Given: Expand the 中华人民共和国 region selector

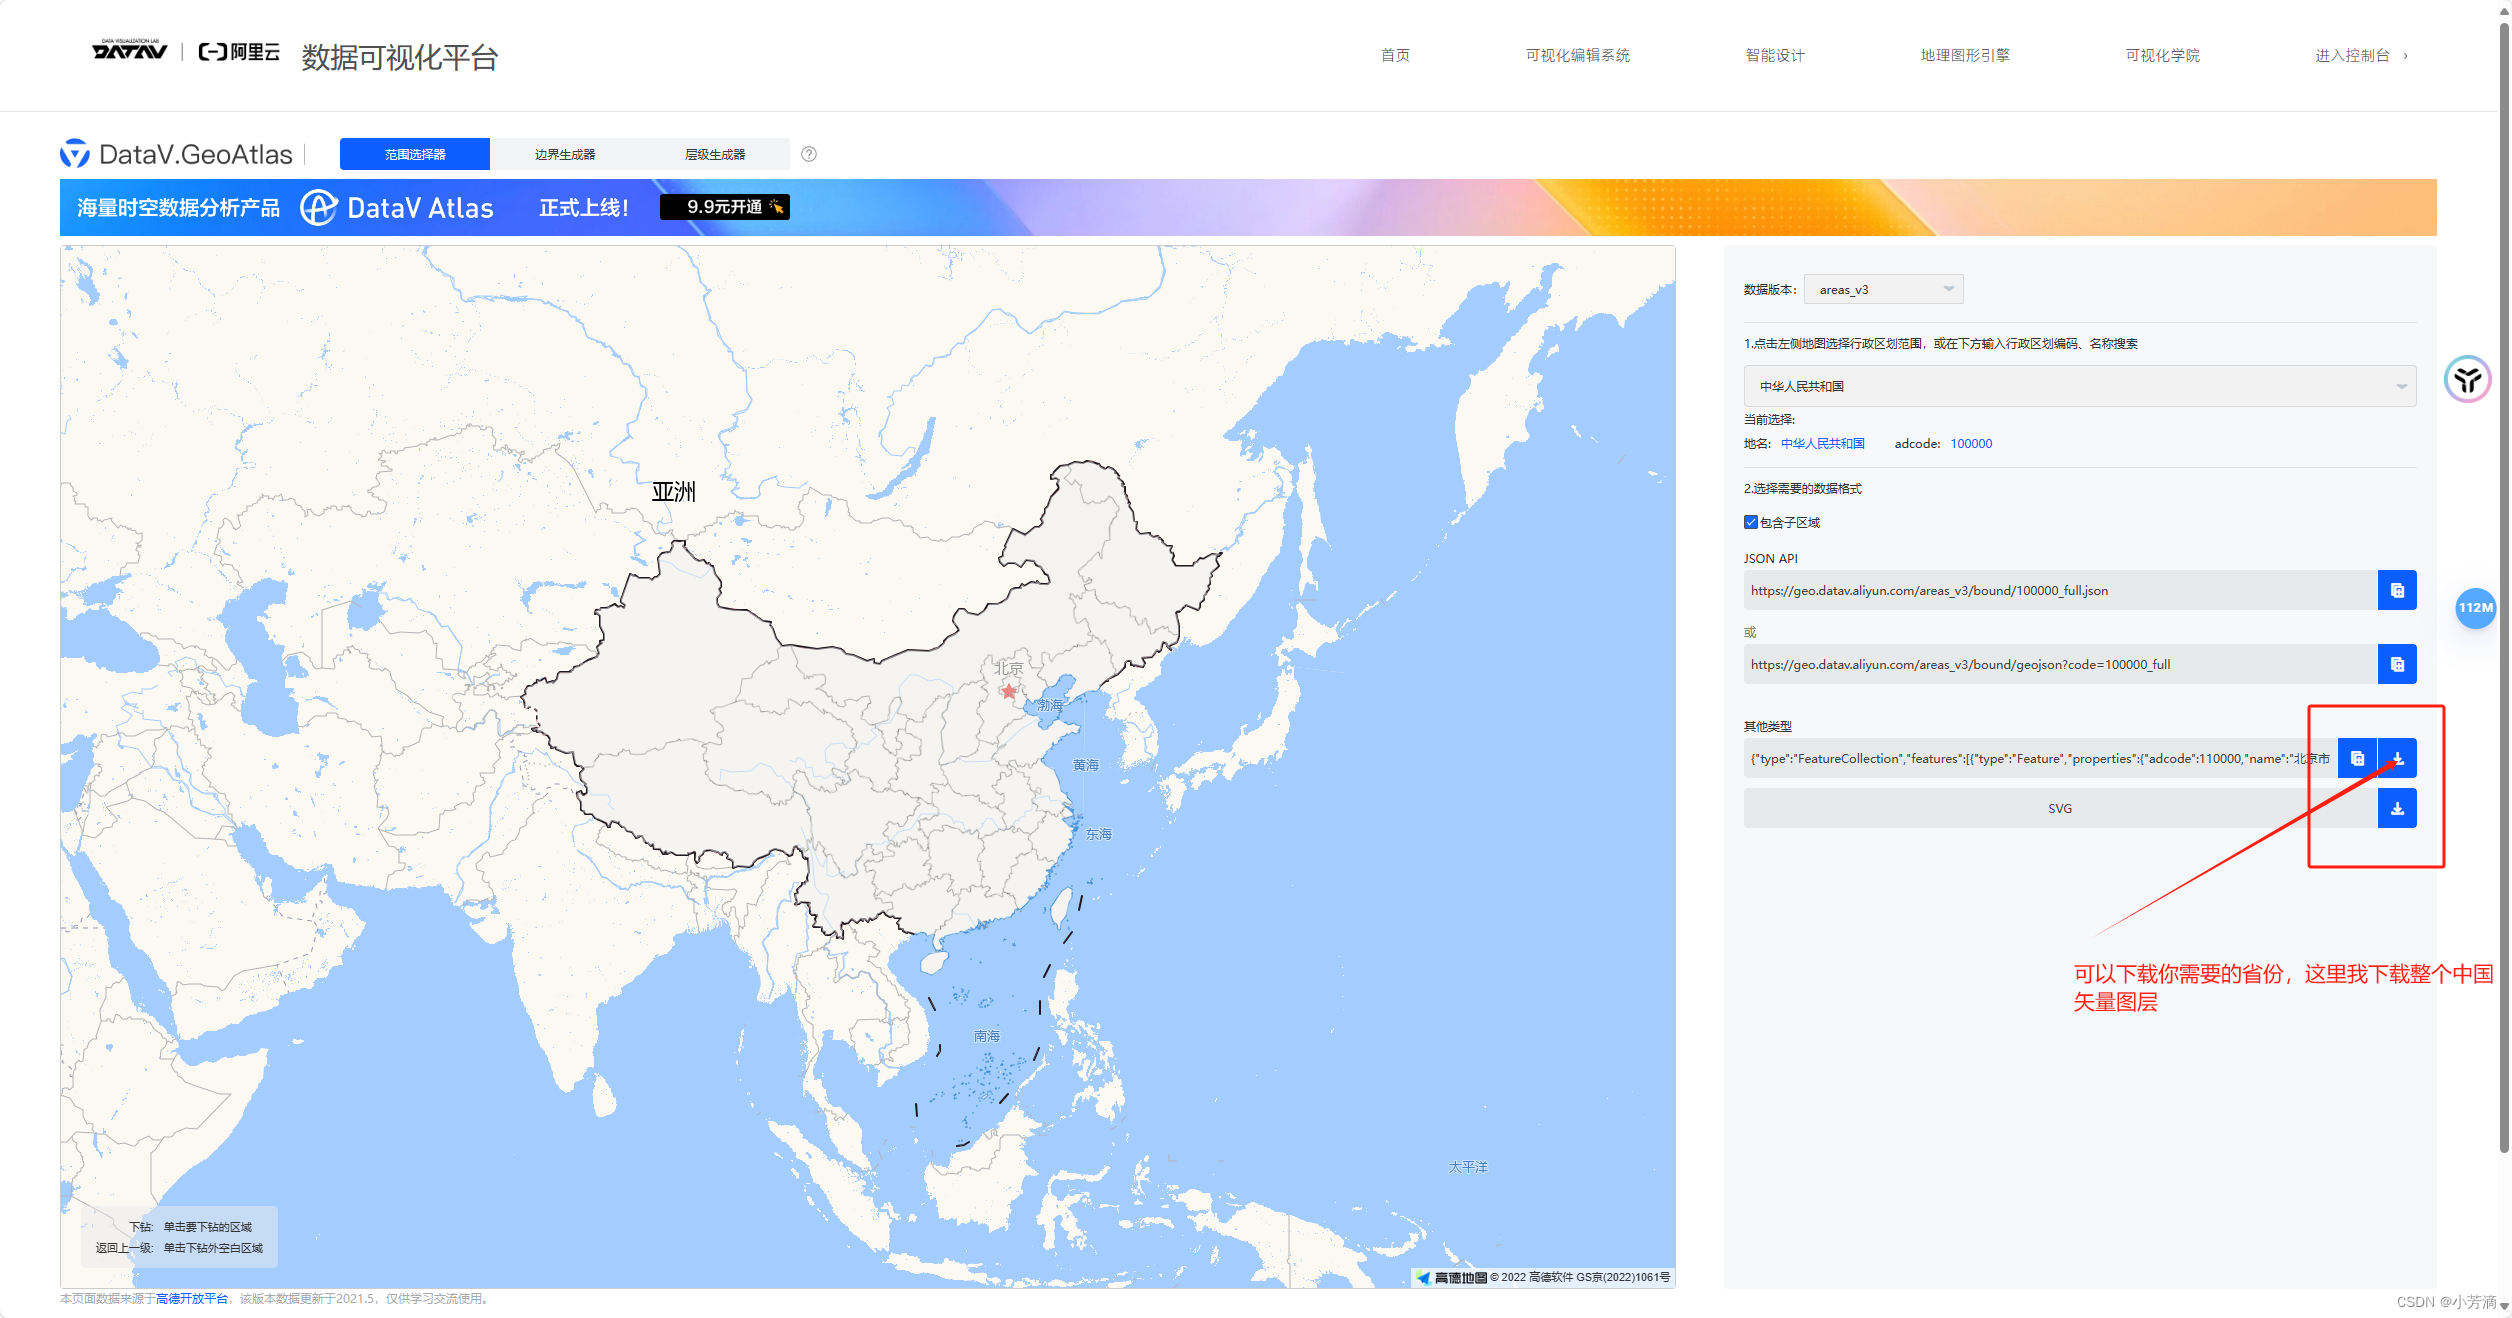Looking at the screenshot, I should 2080,386.
